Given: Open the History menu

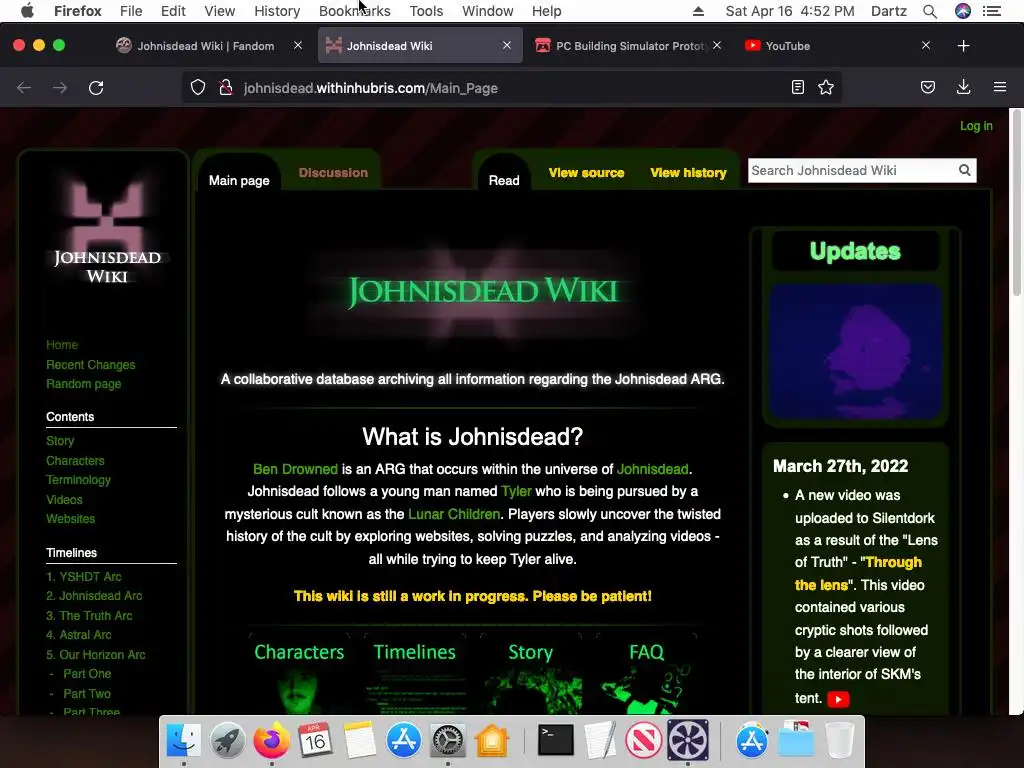Looking at the screenshot, I should tap(277, 11).
